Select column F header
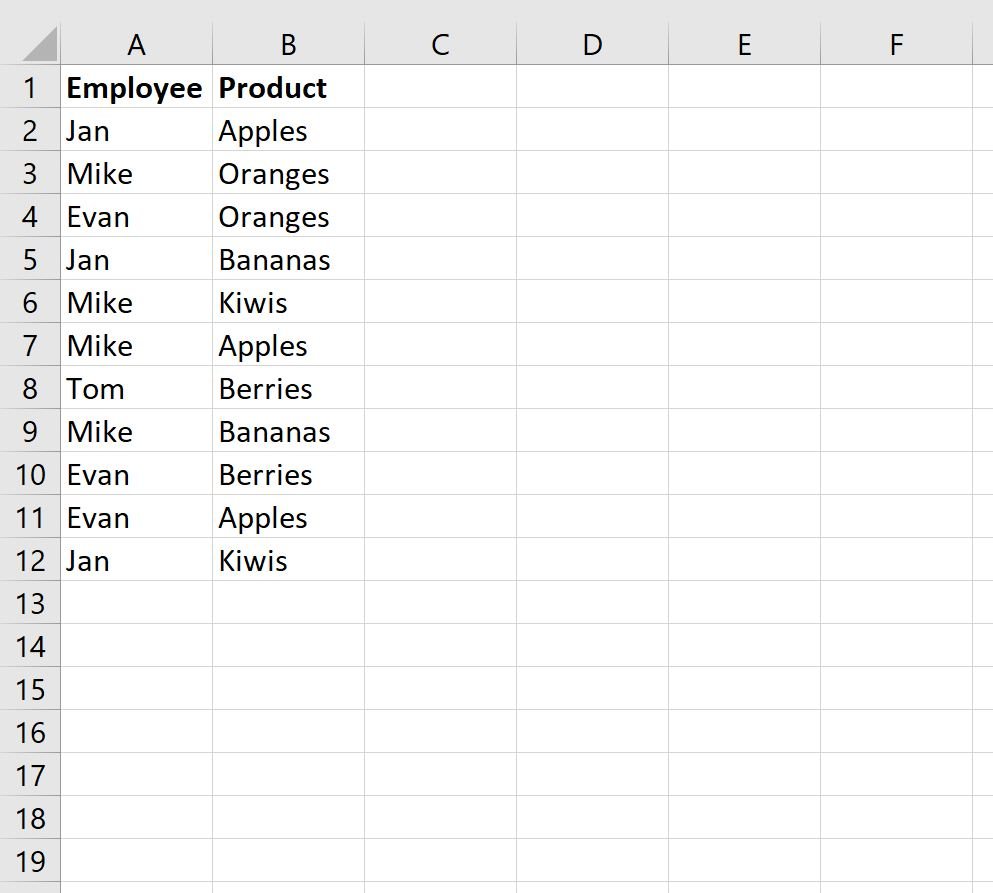The height and width of the screenshot is (893, 993). 896,44
